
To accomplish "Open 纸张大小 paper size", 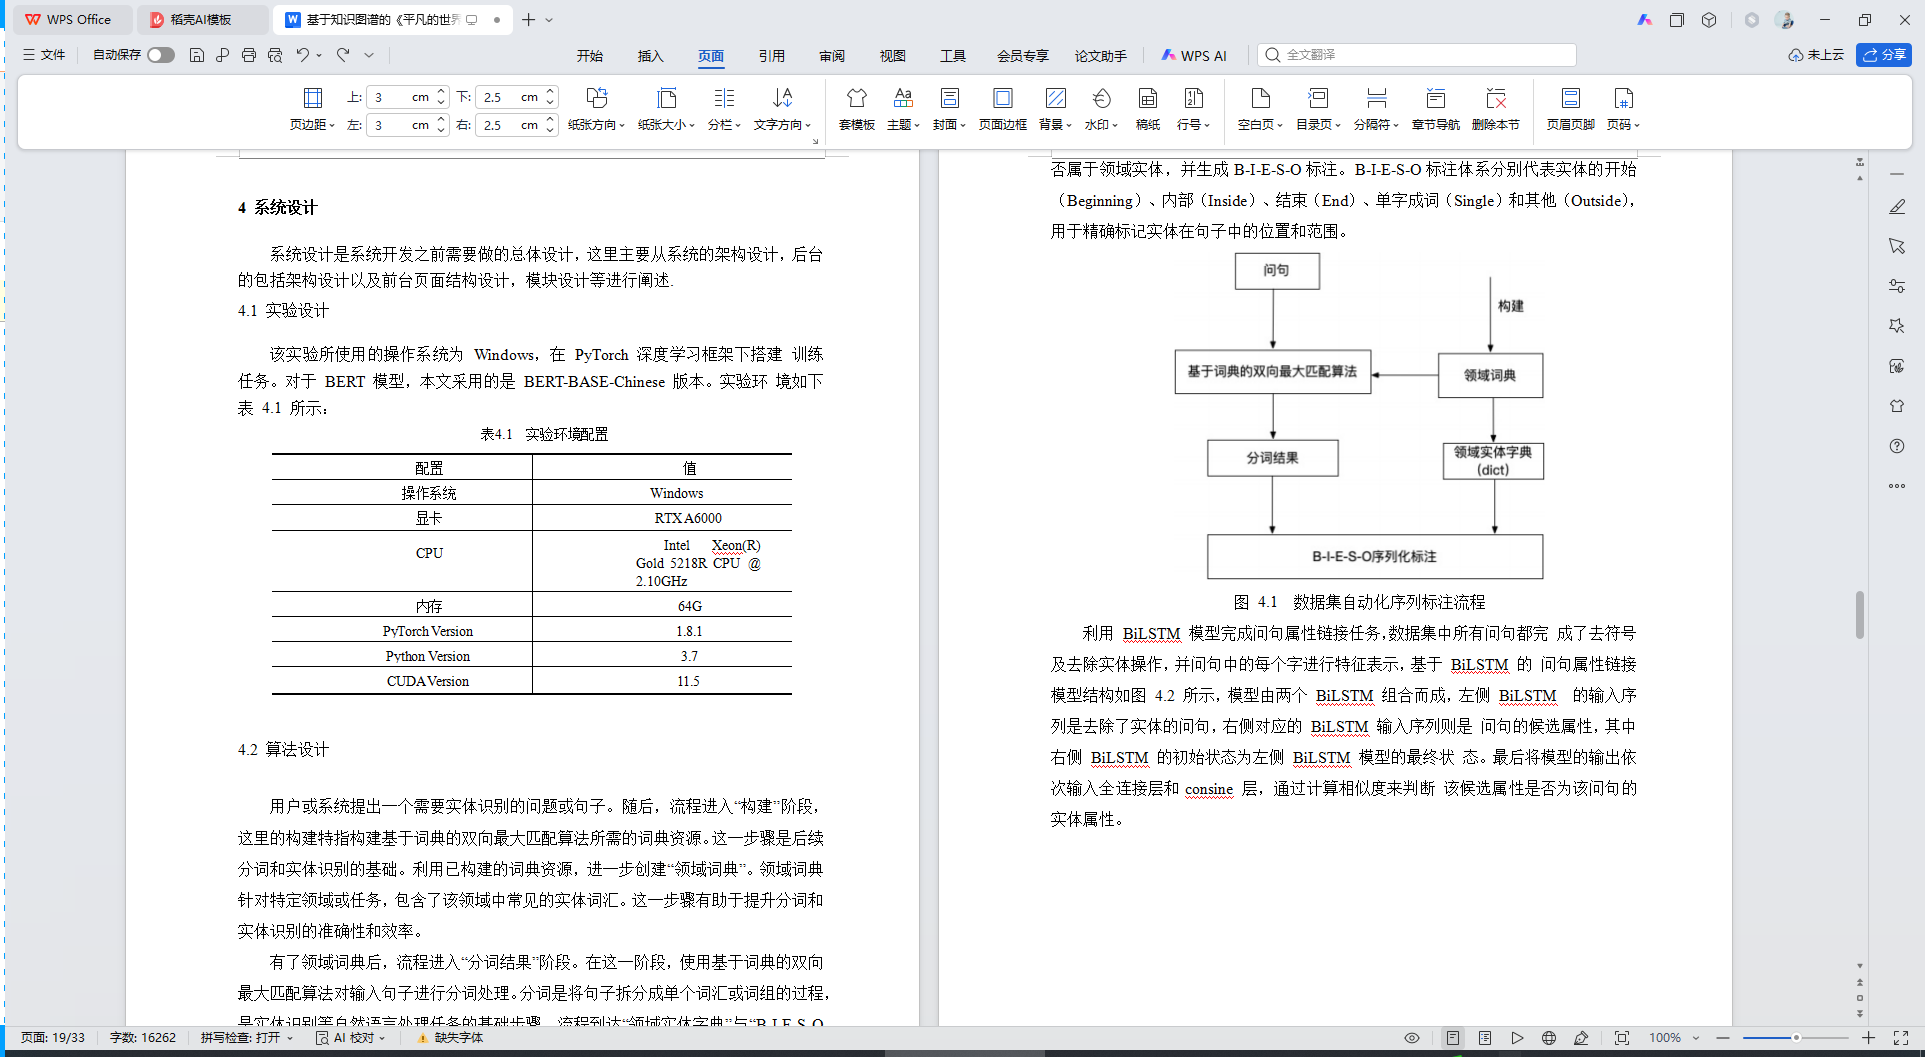I will 666,109.
